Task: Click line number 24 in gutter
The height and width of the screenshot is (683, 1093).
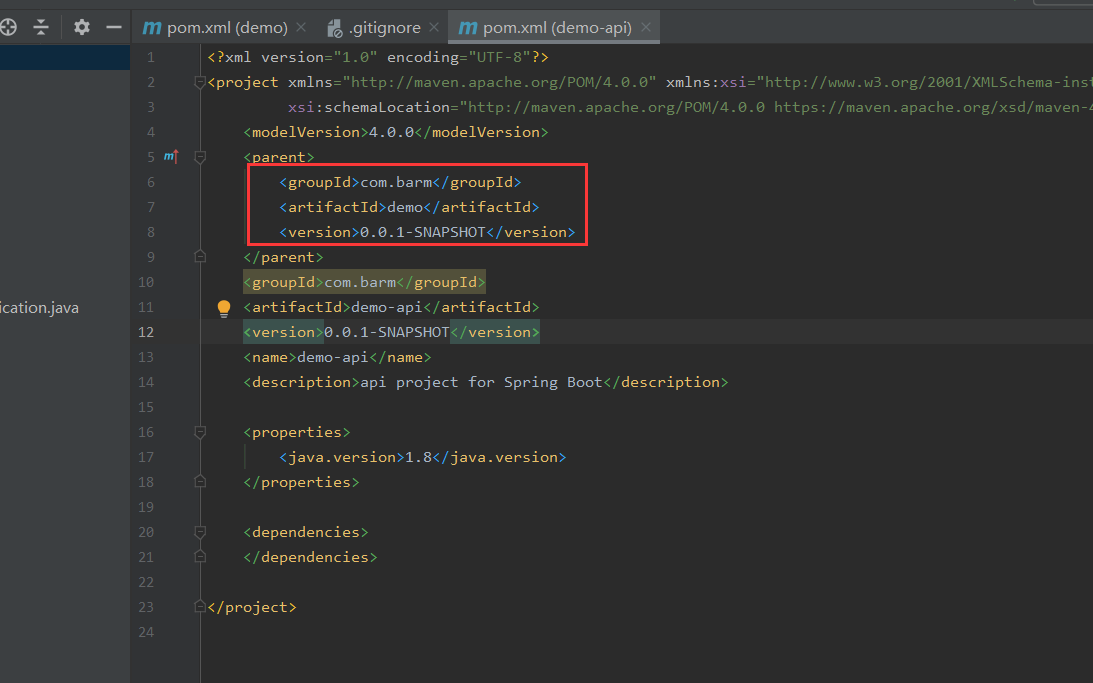Action: 146,632
